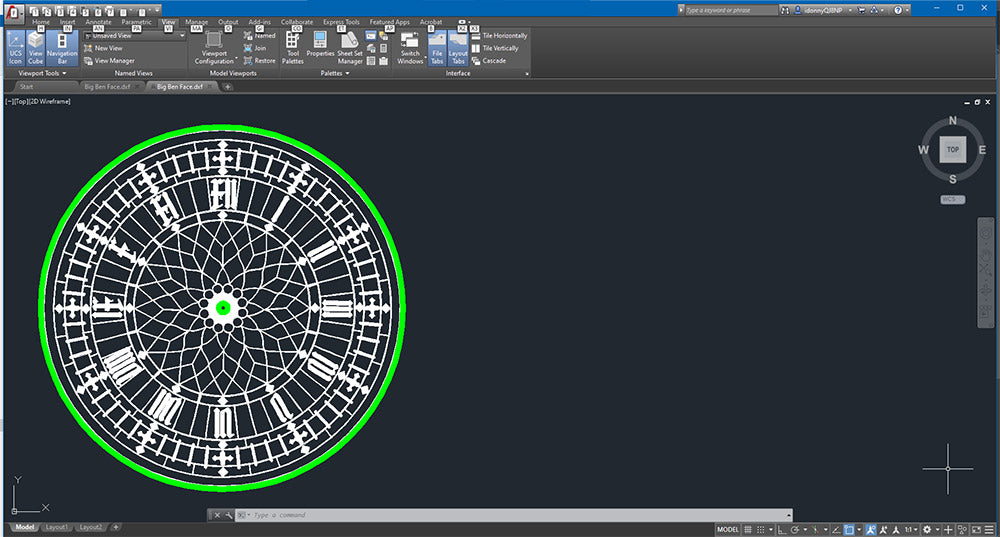Switch to the Annotate ribbon tab
1000x537 pixels.
coord(98,21)
